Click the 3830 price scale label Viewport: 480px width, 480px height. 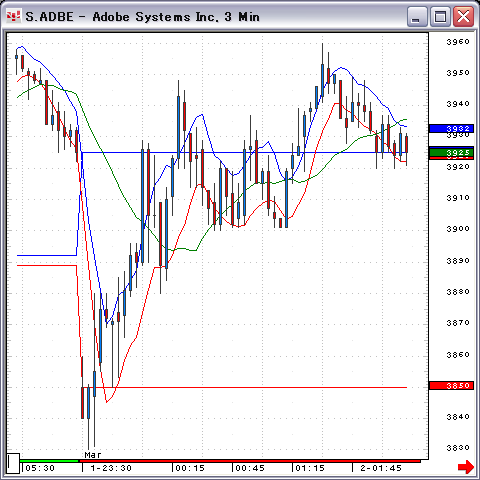[x=458, y=448]
